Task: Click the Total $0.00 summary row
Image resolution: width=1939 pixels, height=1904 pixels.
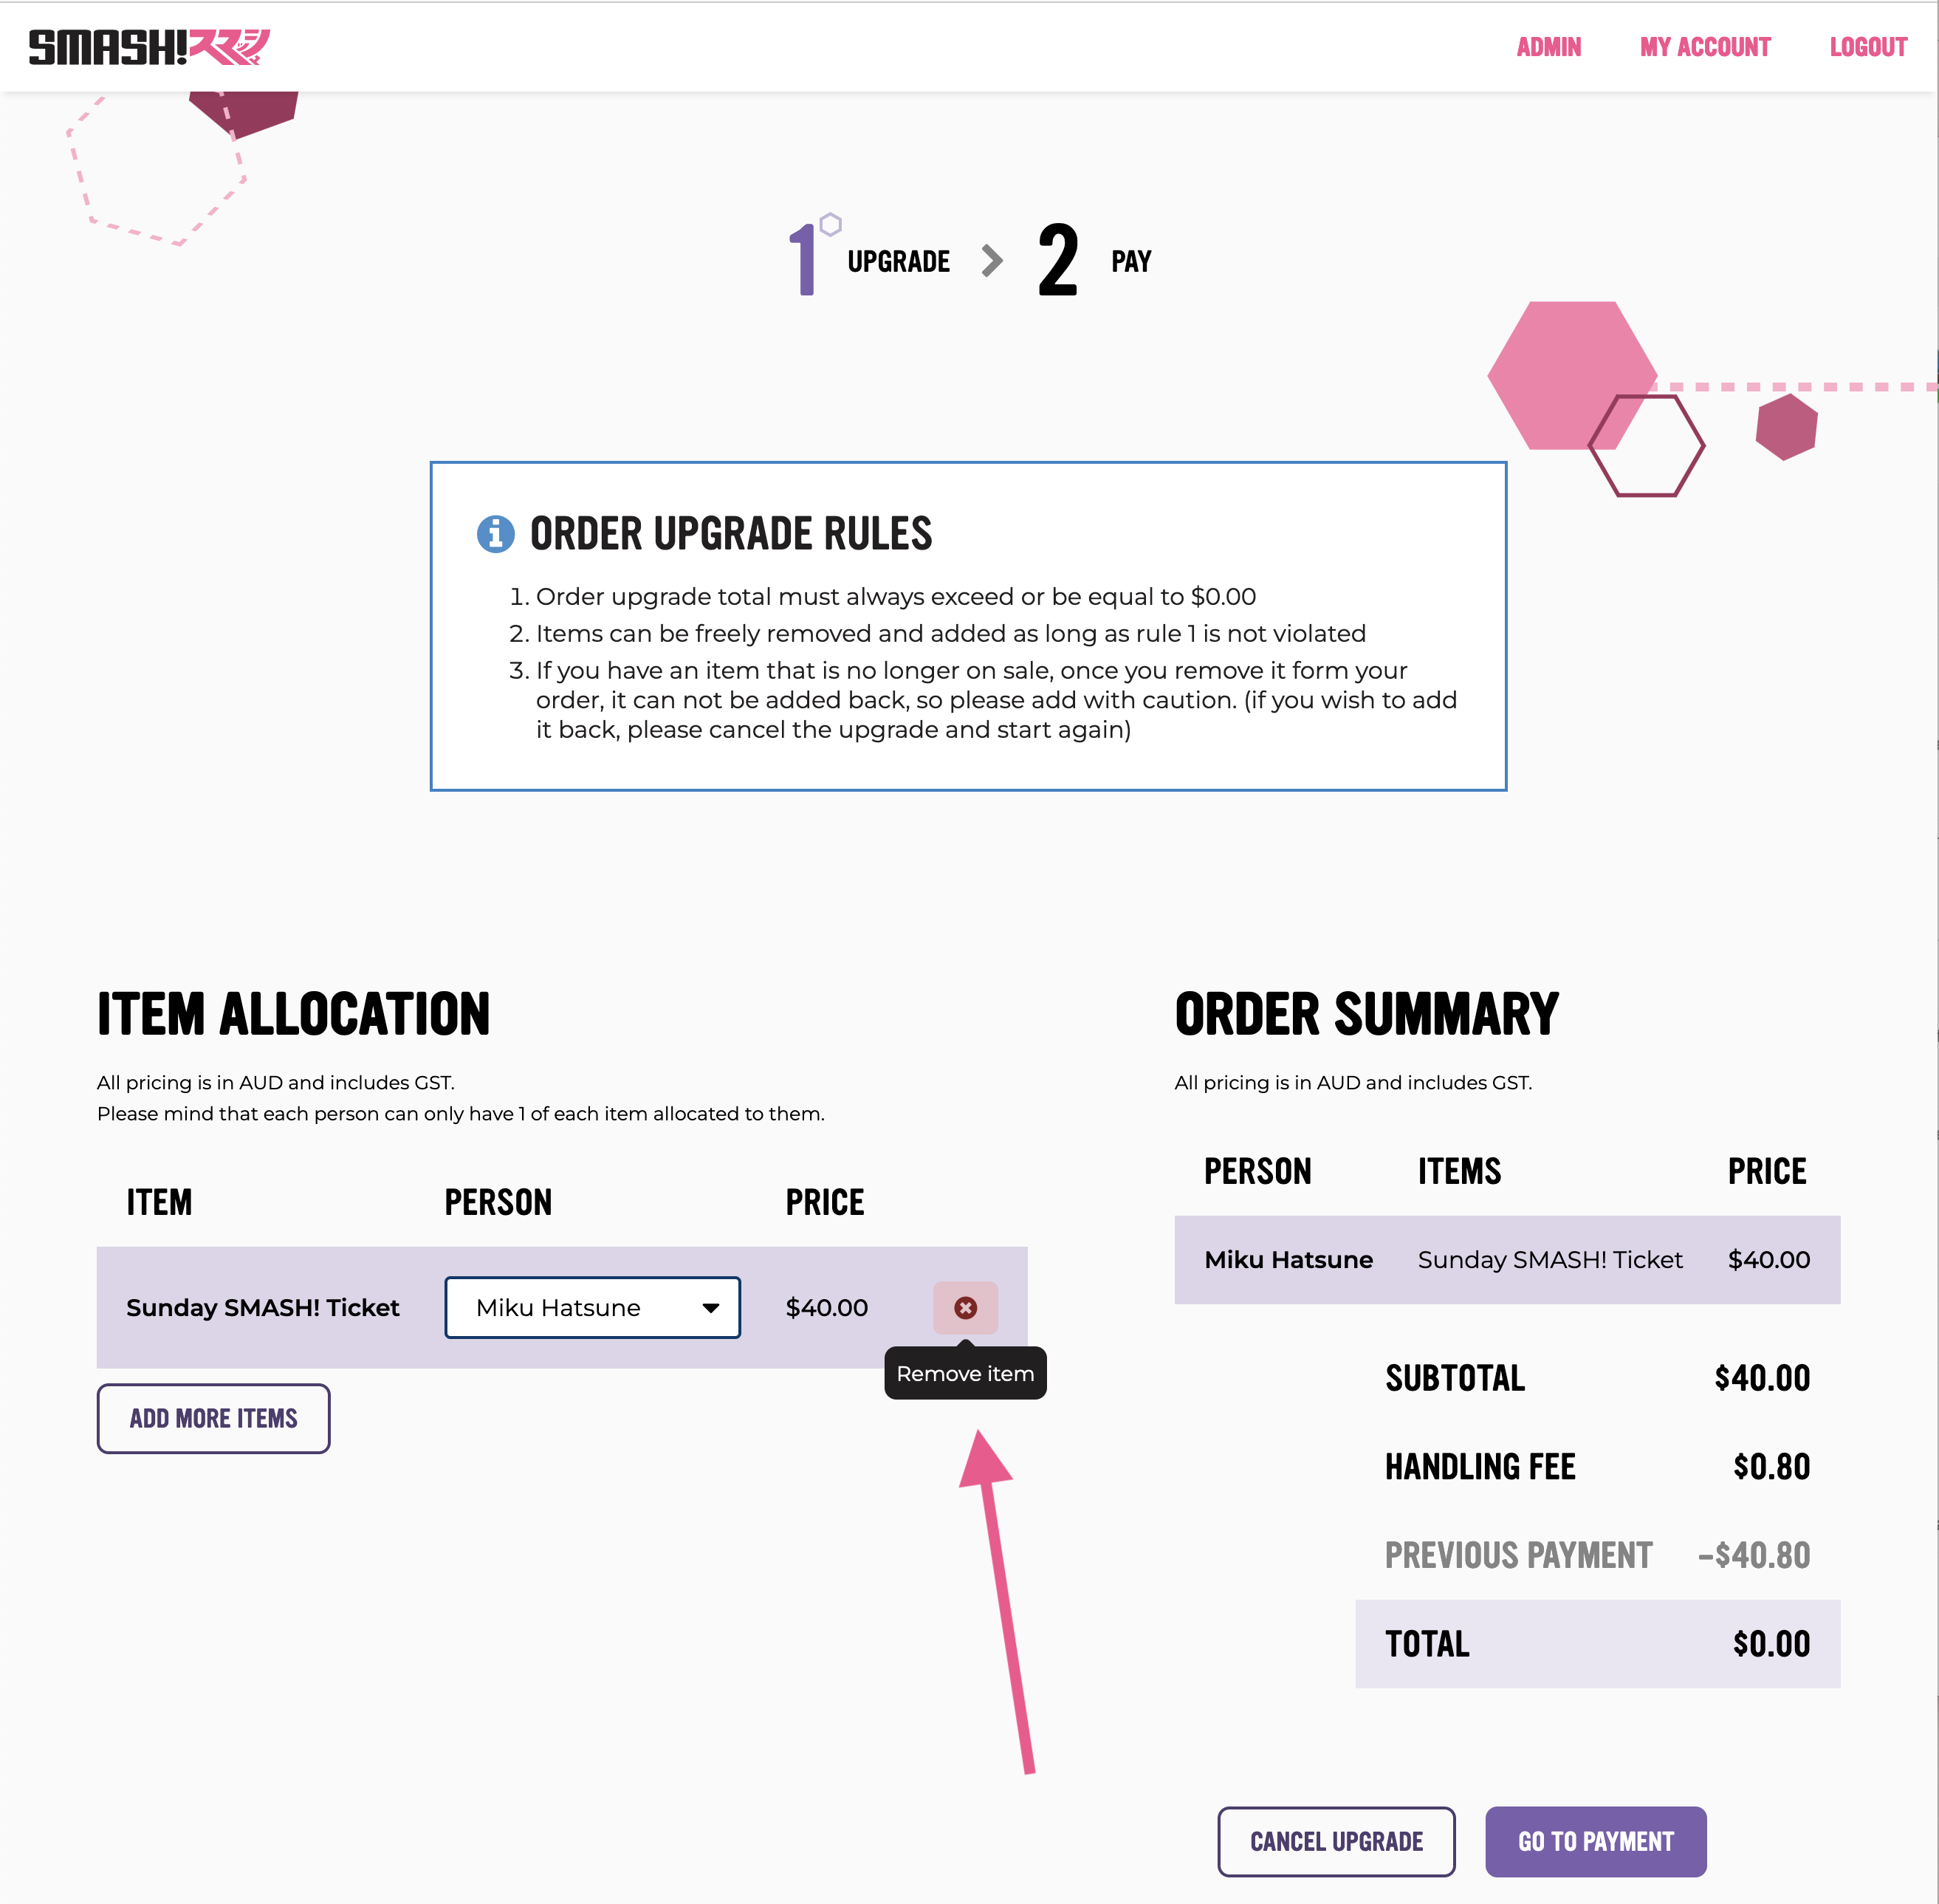Action: click(1597, 1643)
